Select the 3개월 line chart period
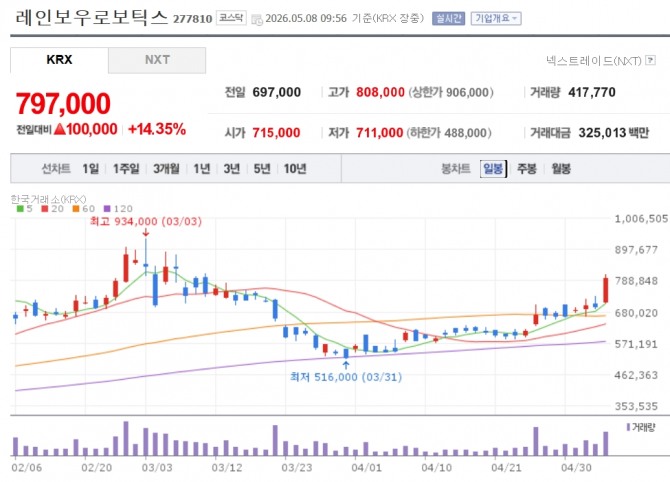 click(x=166, y=169)
